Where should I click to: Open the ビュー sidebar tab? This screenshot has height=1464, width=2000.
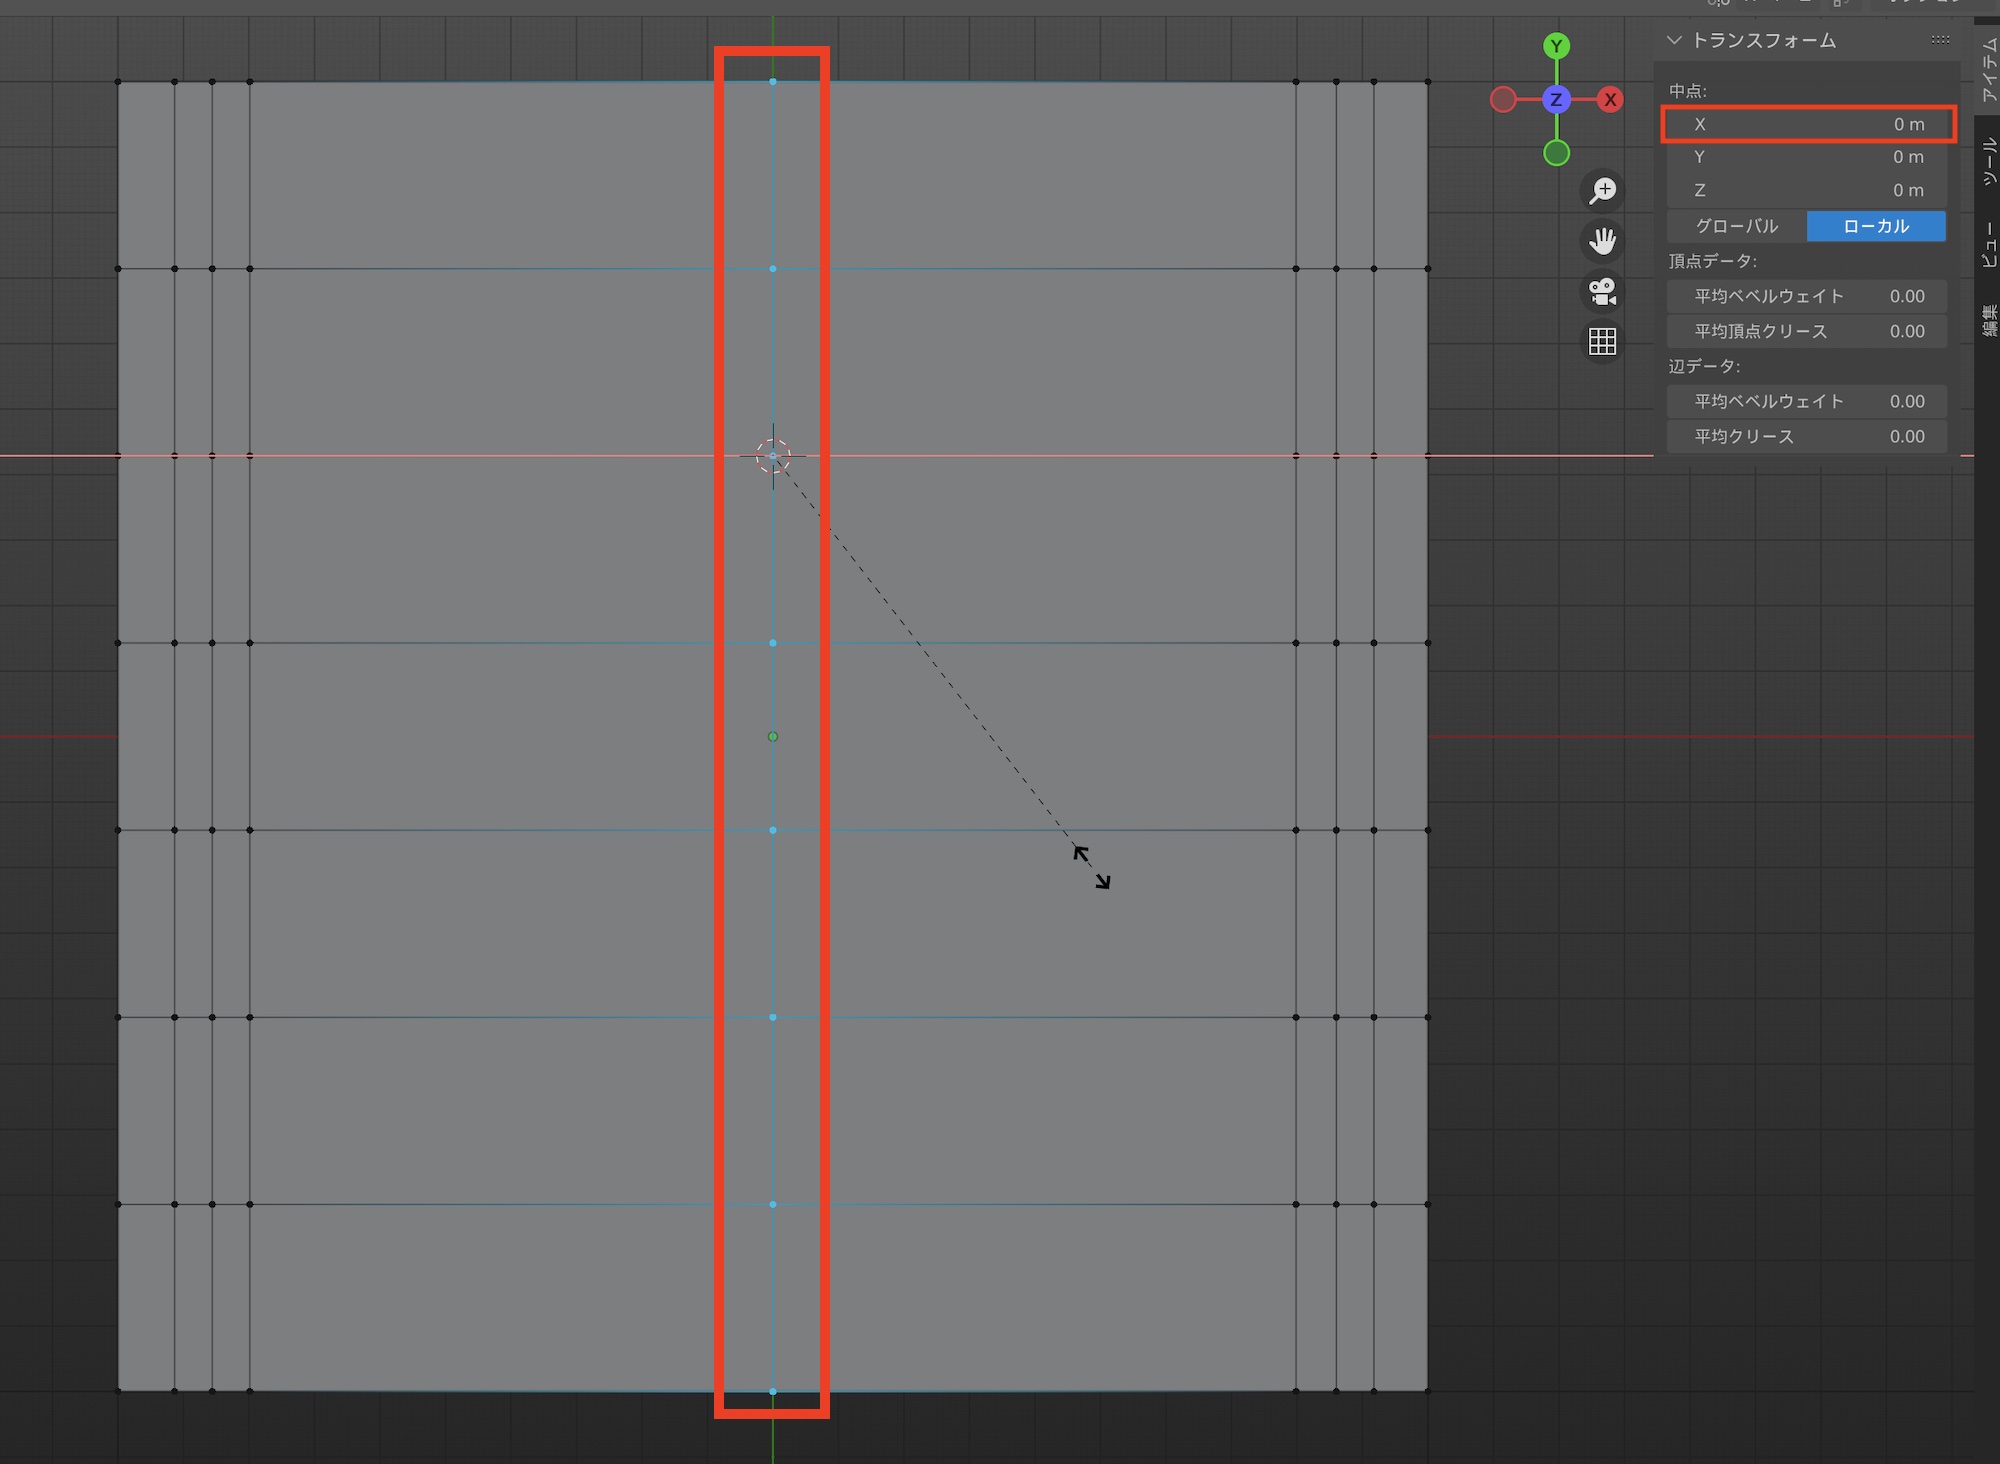click(x=1988, y=245)
